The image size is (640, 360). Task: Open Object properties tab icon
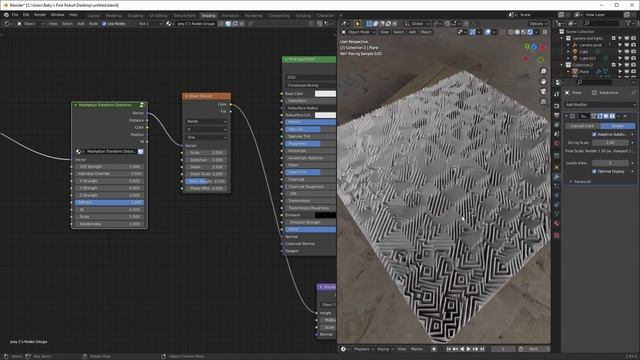click(x=557, y=167)
